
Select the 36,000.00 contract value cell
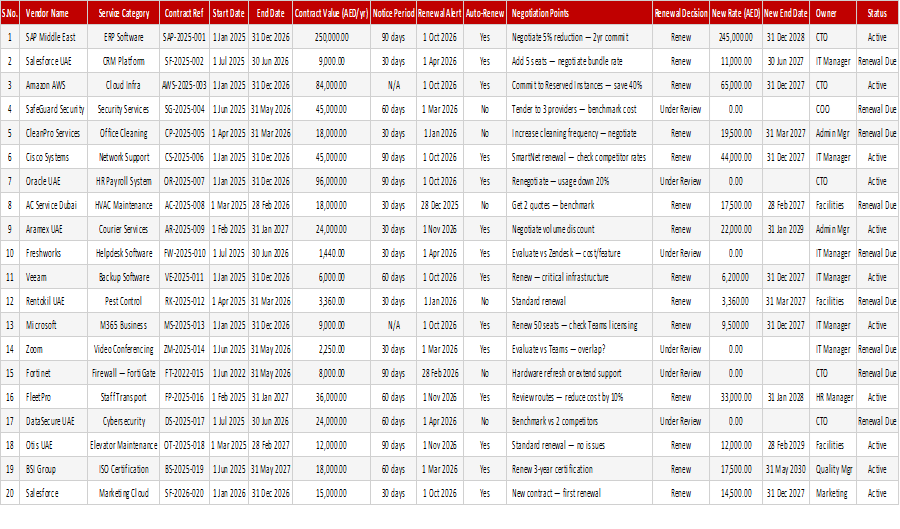(x=331, y=397)
